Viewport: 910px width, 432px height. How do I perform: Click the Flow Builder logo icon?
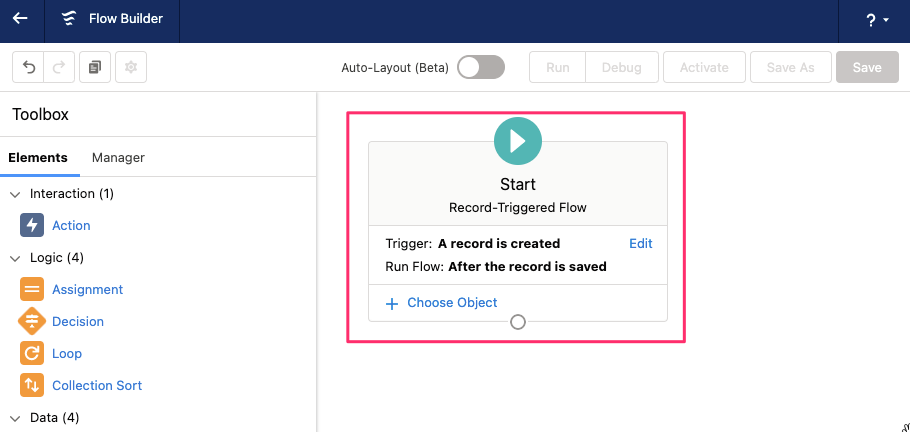click(x=70, y=19)
